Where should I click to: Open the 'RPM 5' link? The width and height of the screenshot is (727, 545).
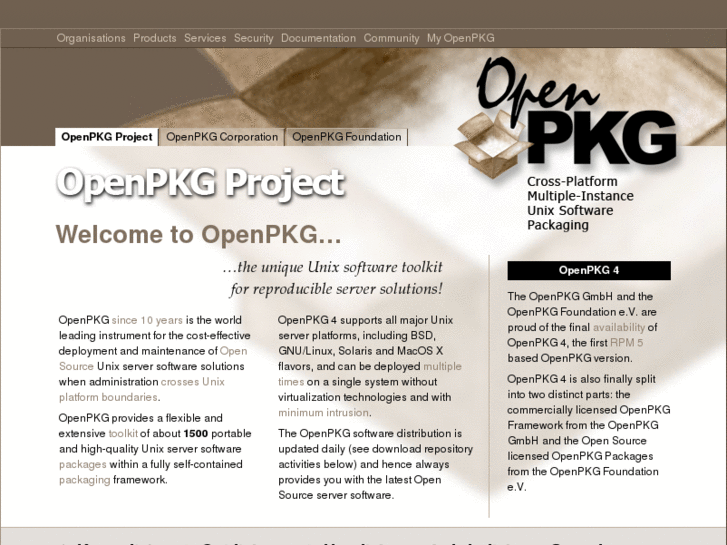[626, 343]
